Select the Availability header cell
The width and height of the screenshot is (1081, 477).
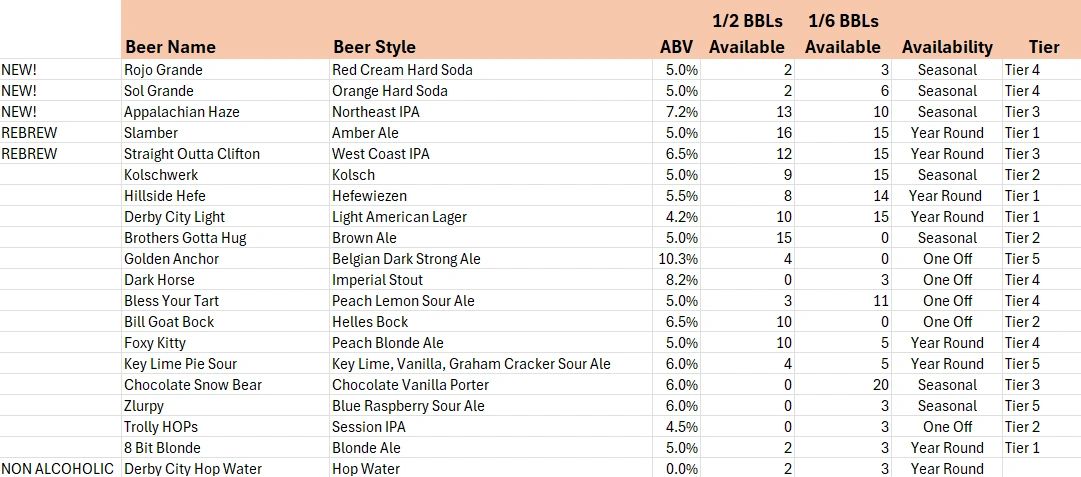(x=947, y=30)
